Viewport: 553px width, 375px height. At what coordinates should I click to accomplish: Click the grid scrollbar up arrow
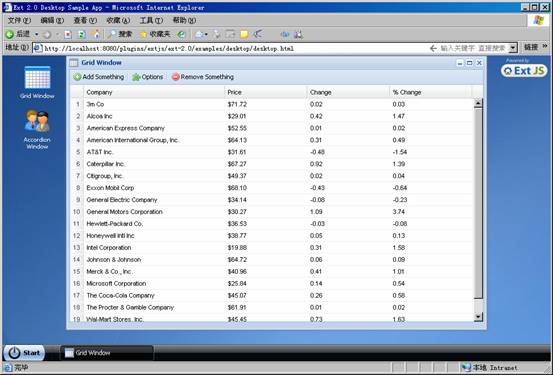[478, 103]
